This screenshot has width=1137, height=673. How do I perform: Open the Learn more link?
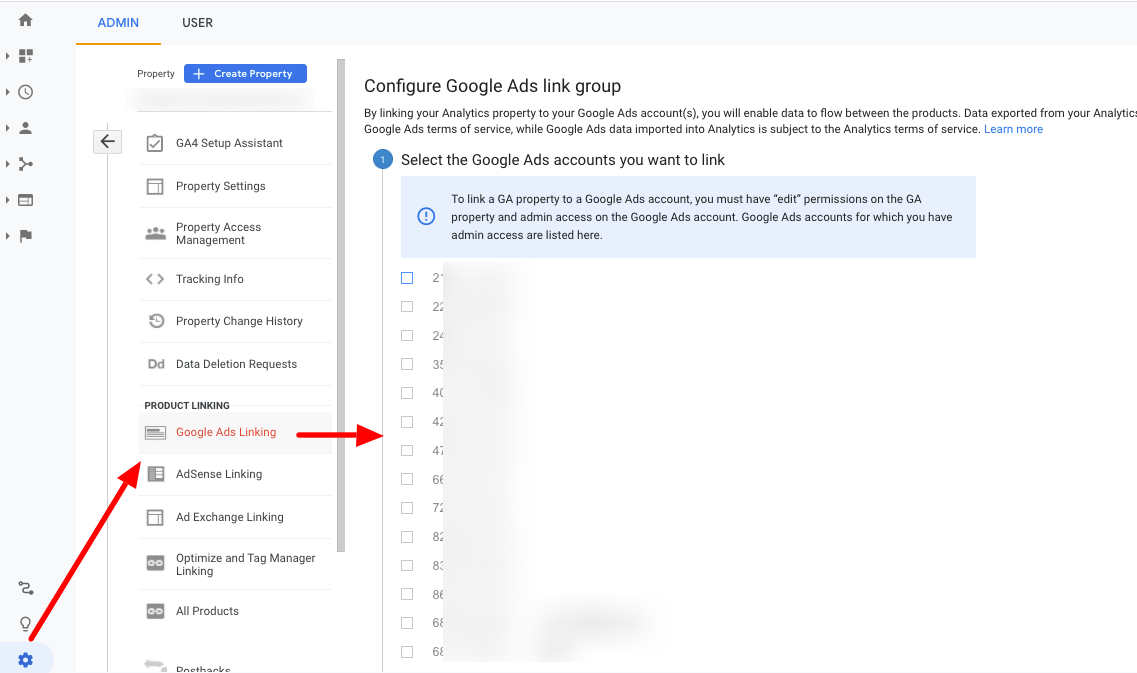[1013, 128]
